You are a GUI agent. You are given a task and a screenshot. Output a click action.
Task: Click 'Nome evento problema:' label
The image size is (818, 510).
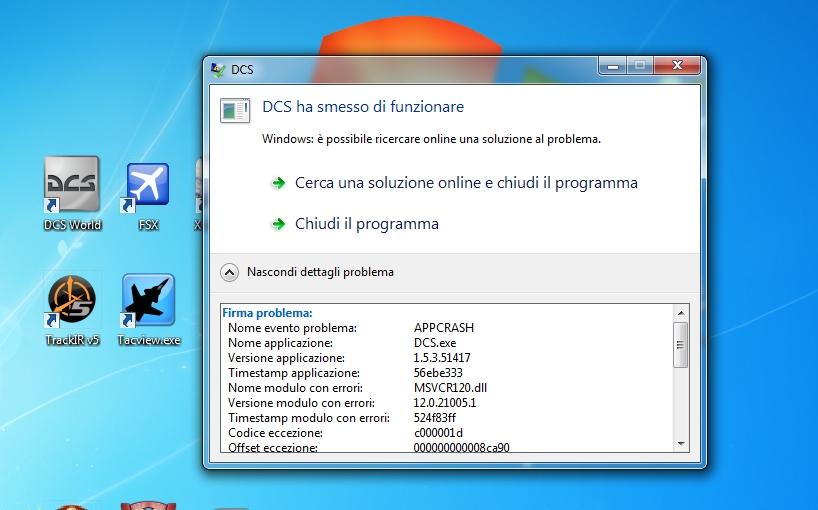(292, 328)
